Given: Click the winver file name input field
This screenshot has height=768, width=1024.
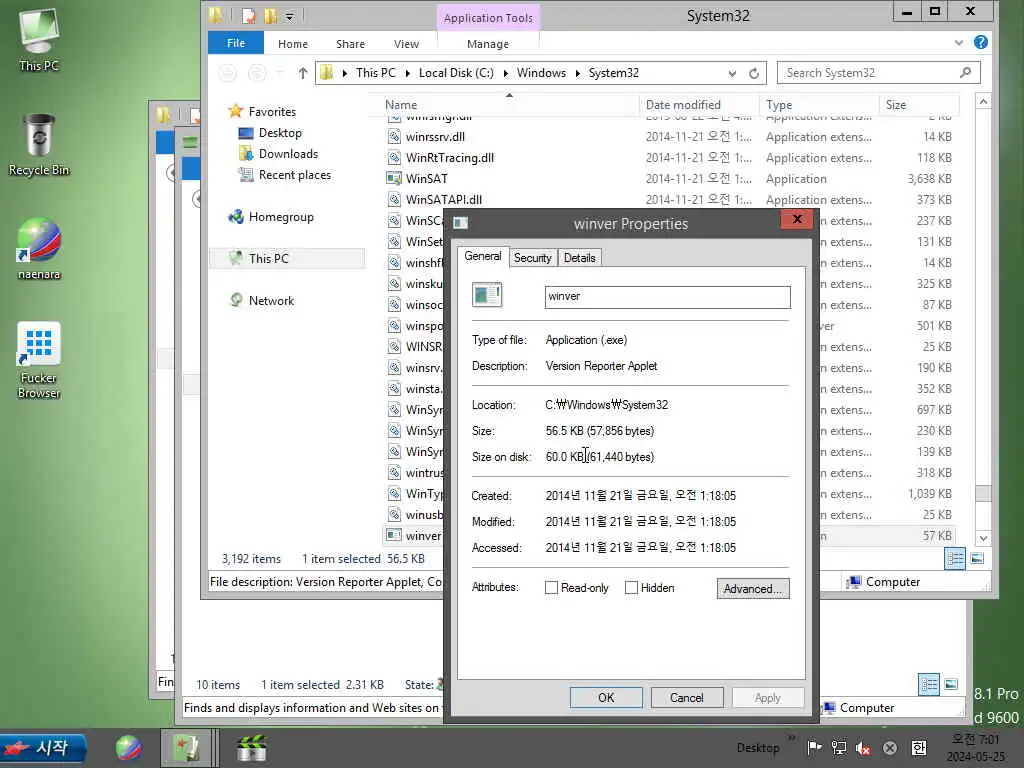Looking at the screenshot, I should 667,297.
